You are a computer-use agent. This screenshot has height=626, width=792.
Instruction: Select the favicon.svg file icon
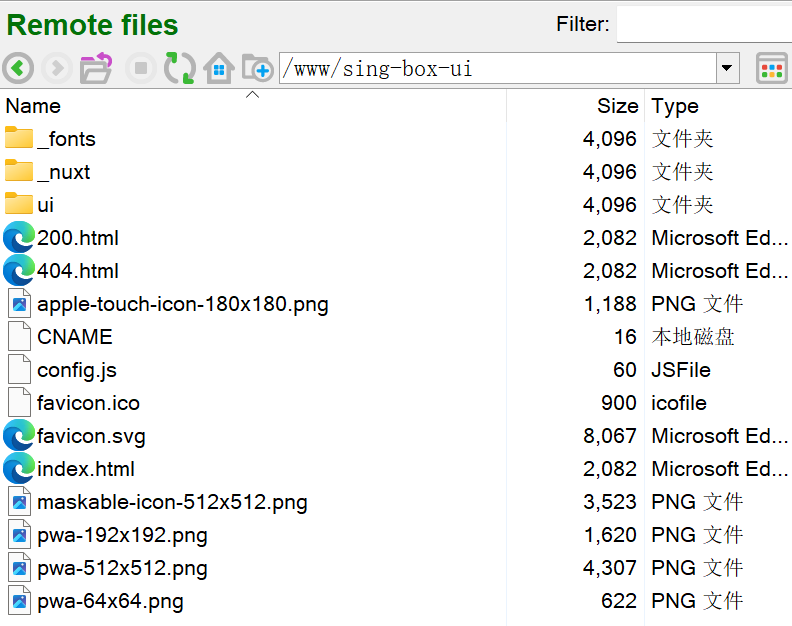tap(19, 436)
